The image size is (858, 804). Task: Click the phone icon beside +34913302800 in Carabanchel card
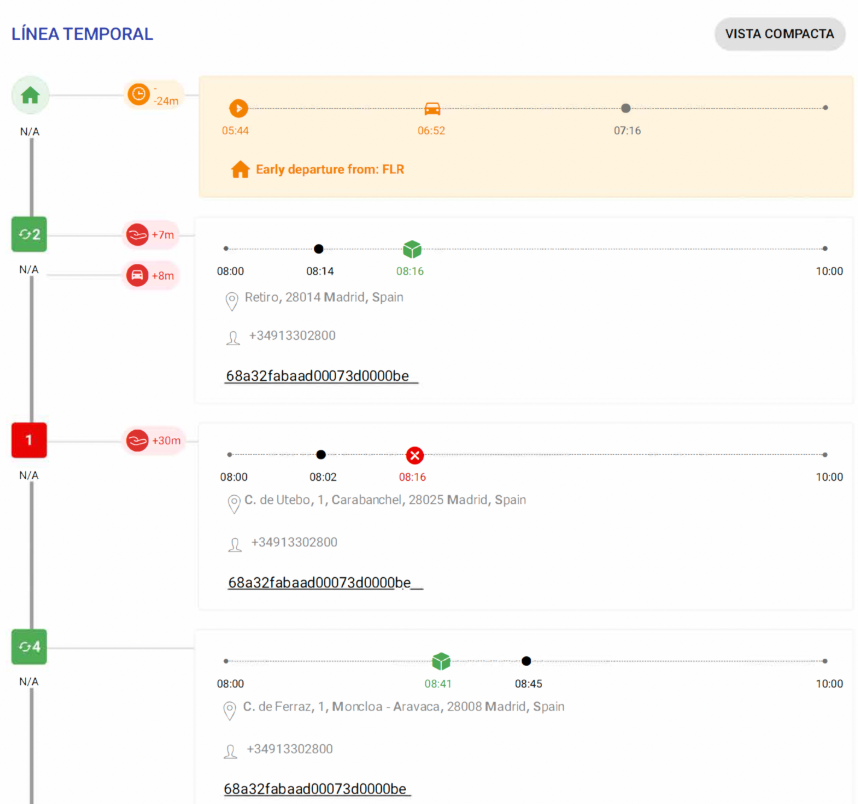pyautogui.click(x=234, y=545)
